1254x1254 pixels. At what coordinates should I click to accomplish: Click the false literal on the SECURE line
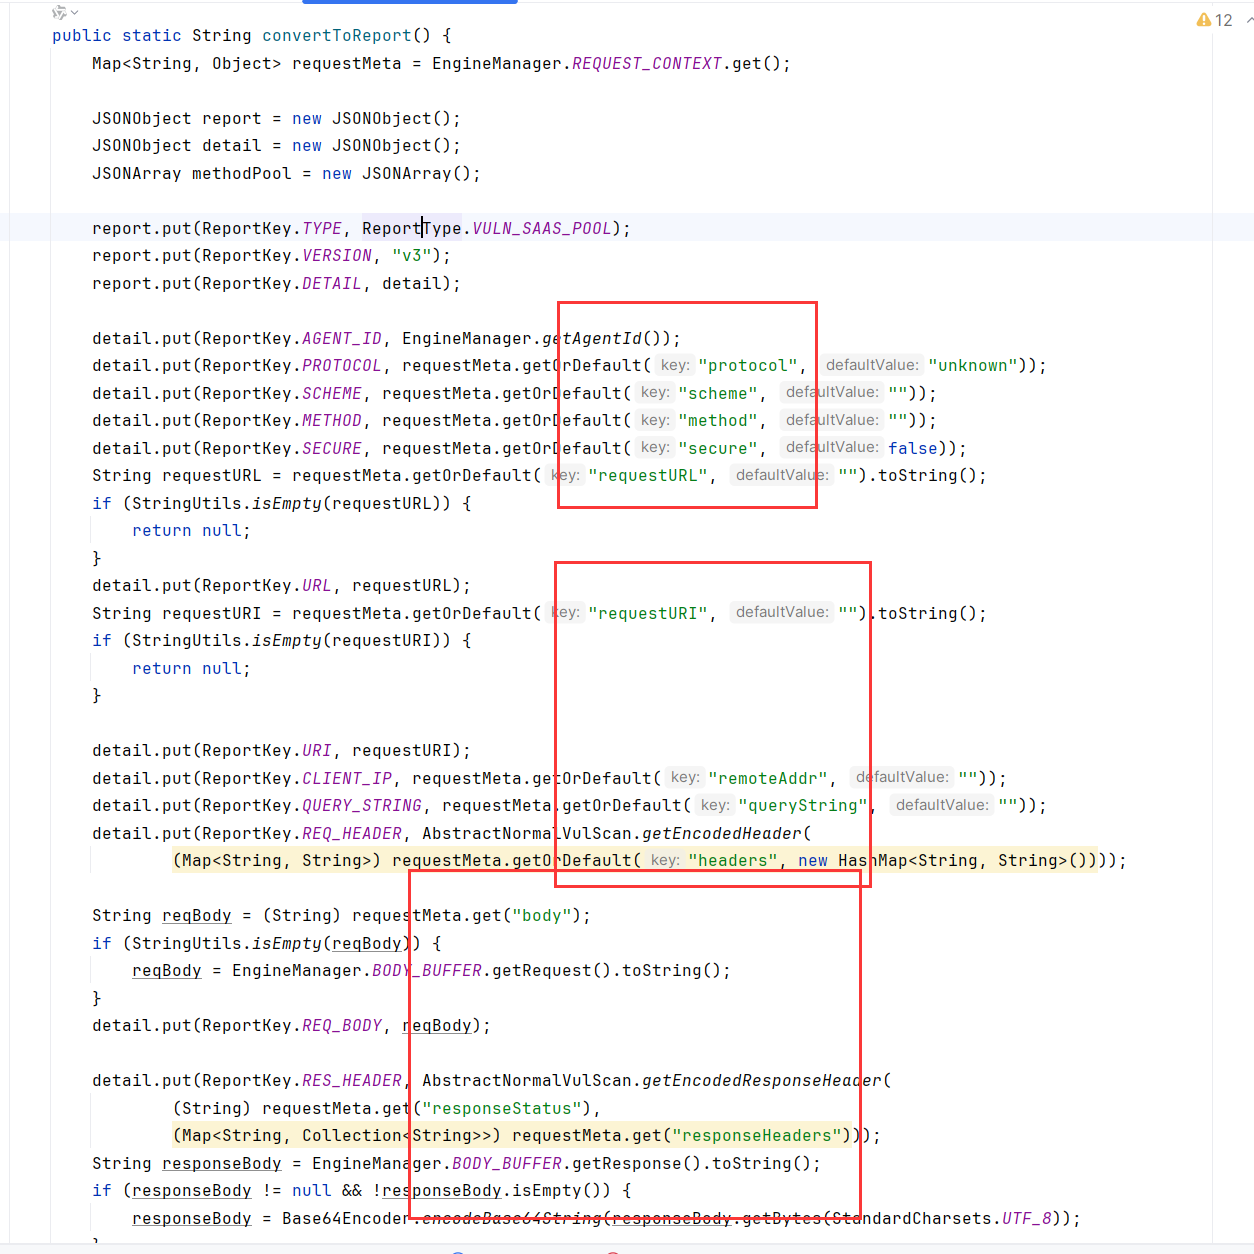click(x=913, y=449)
